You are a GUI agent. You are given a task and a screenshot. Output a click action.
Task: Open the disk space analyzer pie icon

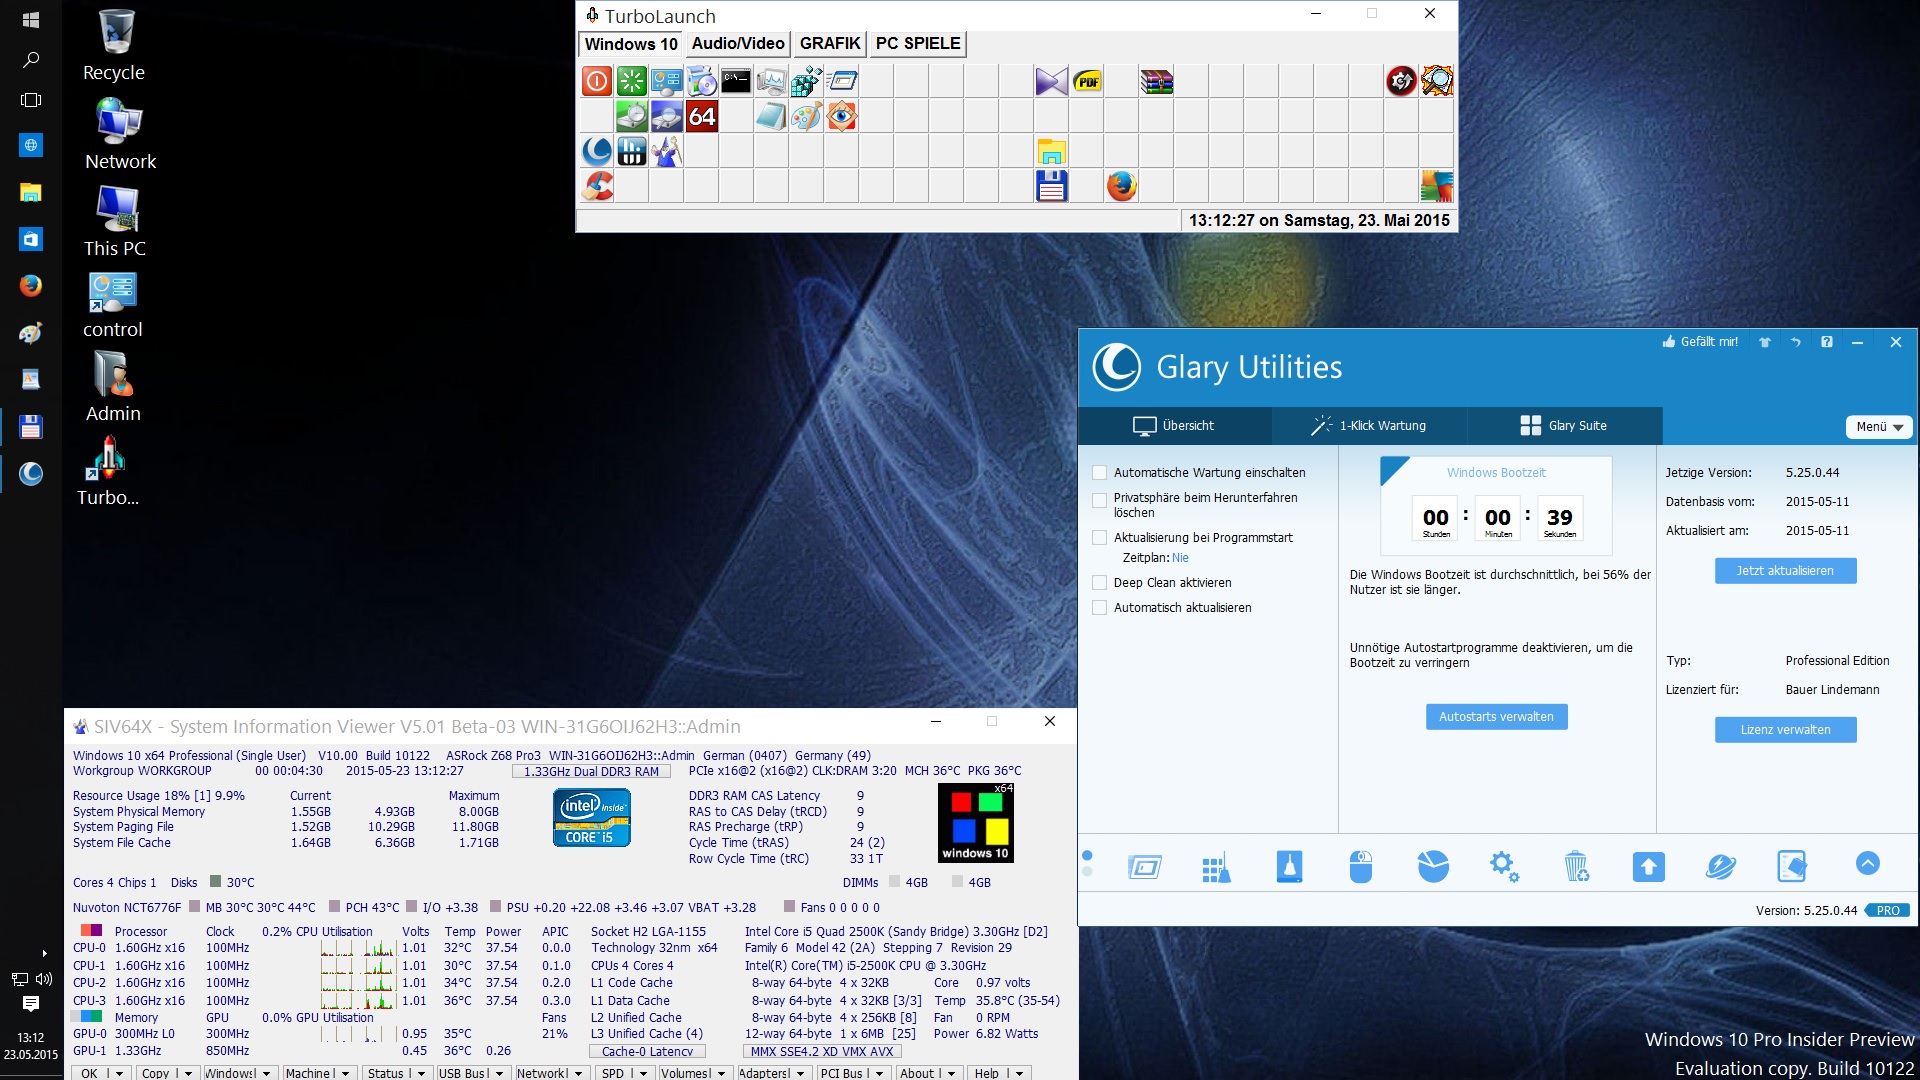pos(1433,867)
